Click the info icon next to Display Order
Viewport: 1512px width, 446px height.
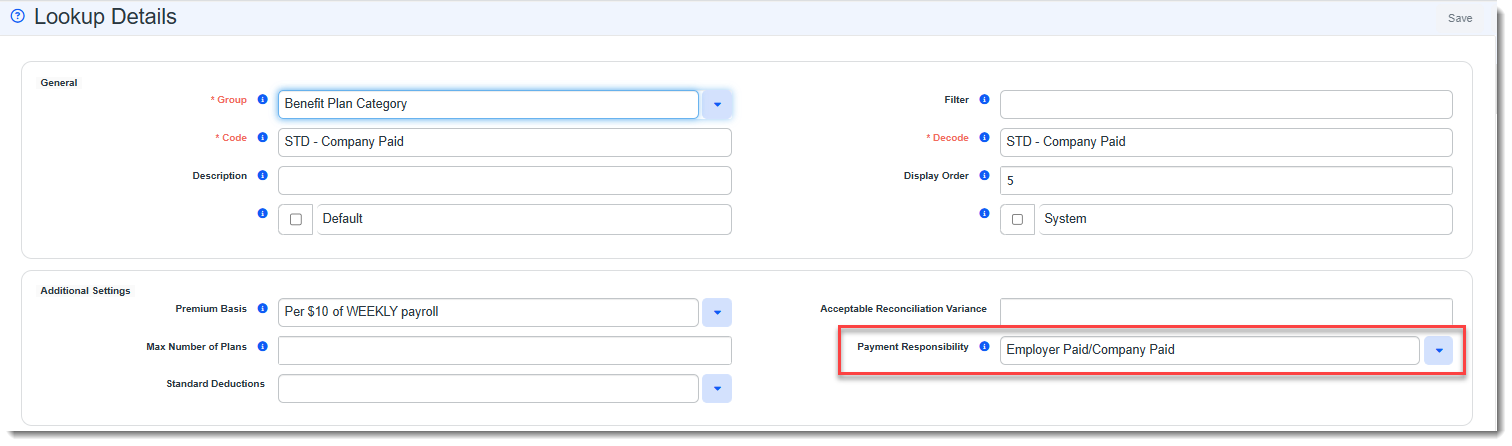[x=984, y=176]
